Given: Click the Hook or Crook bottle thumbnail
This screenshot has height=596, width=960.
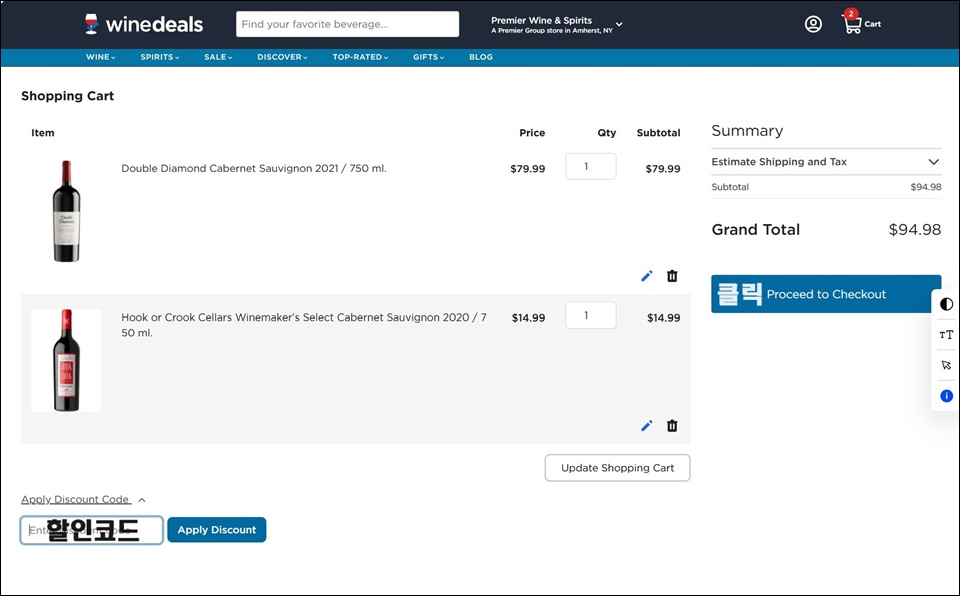Looking at the screenshot, I should 66,360.
